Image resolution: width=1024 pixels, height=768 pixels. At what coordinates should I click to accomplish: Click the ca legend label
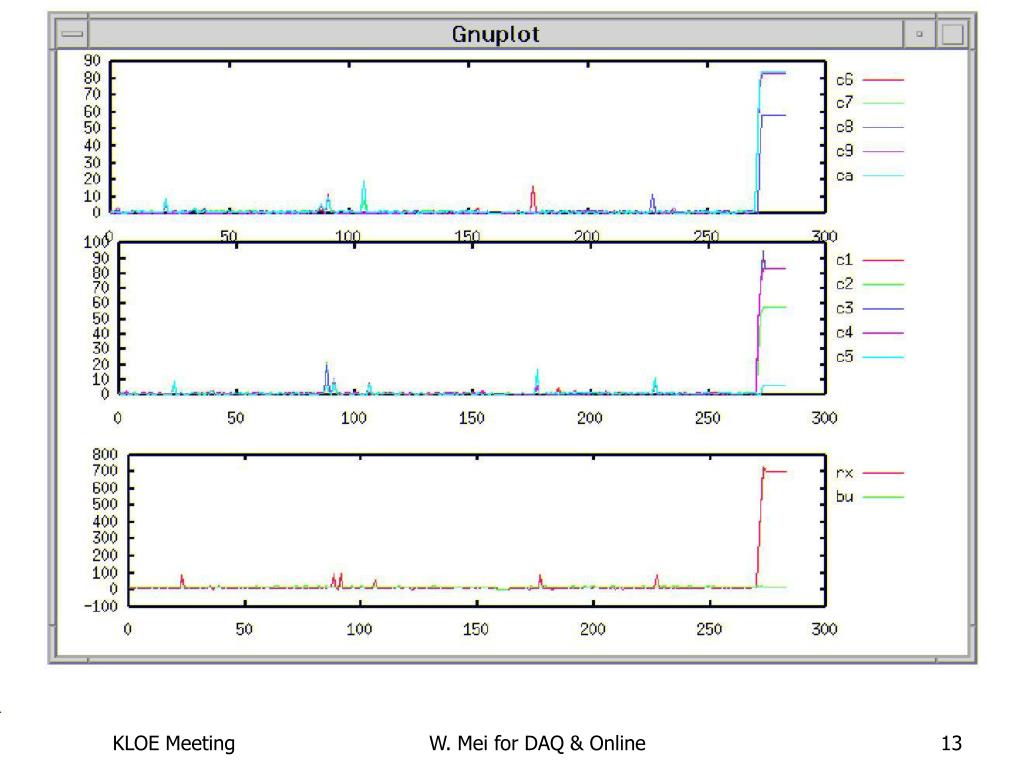pyautogui.click(x=844, y=176)
